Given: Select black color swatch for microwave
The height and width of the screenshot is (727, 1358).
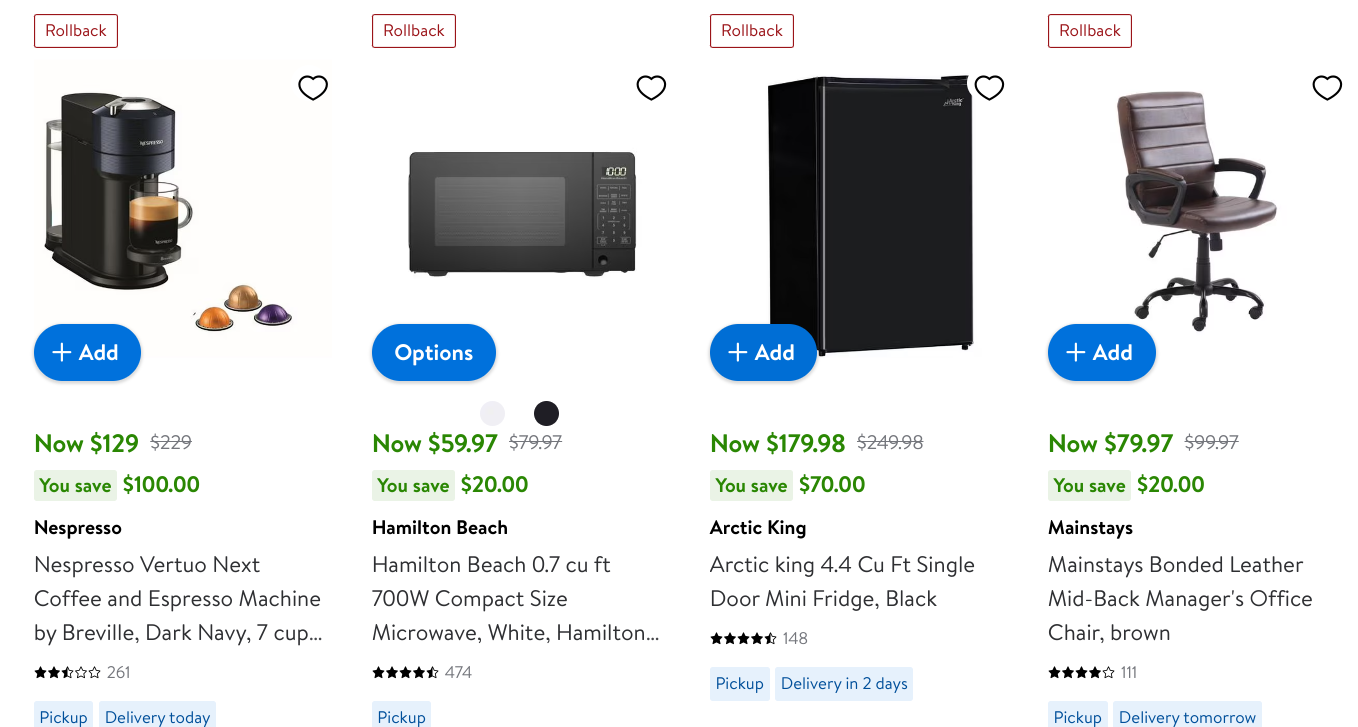Looking at the screenshot, I should (x=546, y=413).
